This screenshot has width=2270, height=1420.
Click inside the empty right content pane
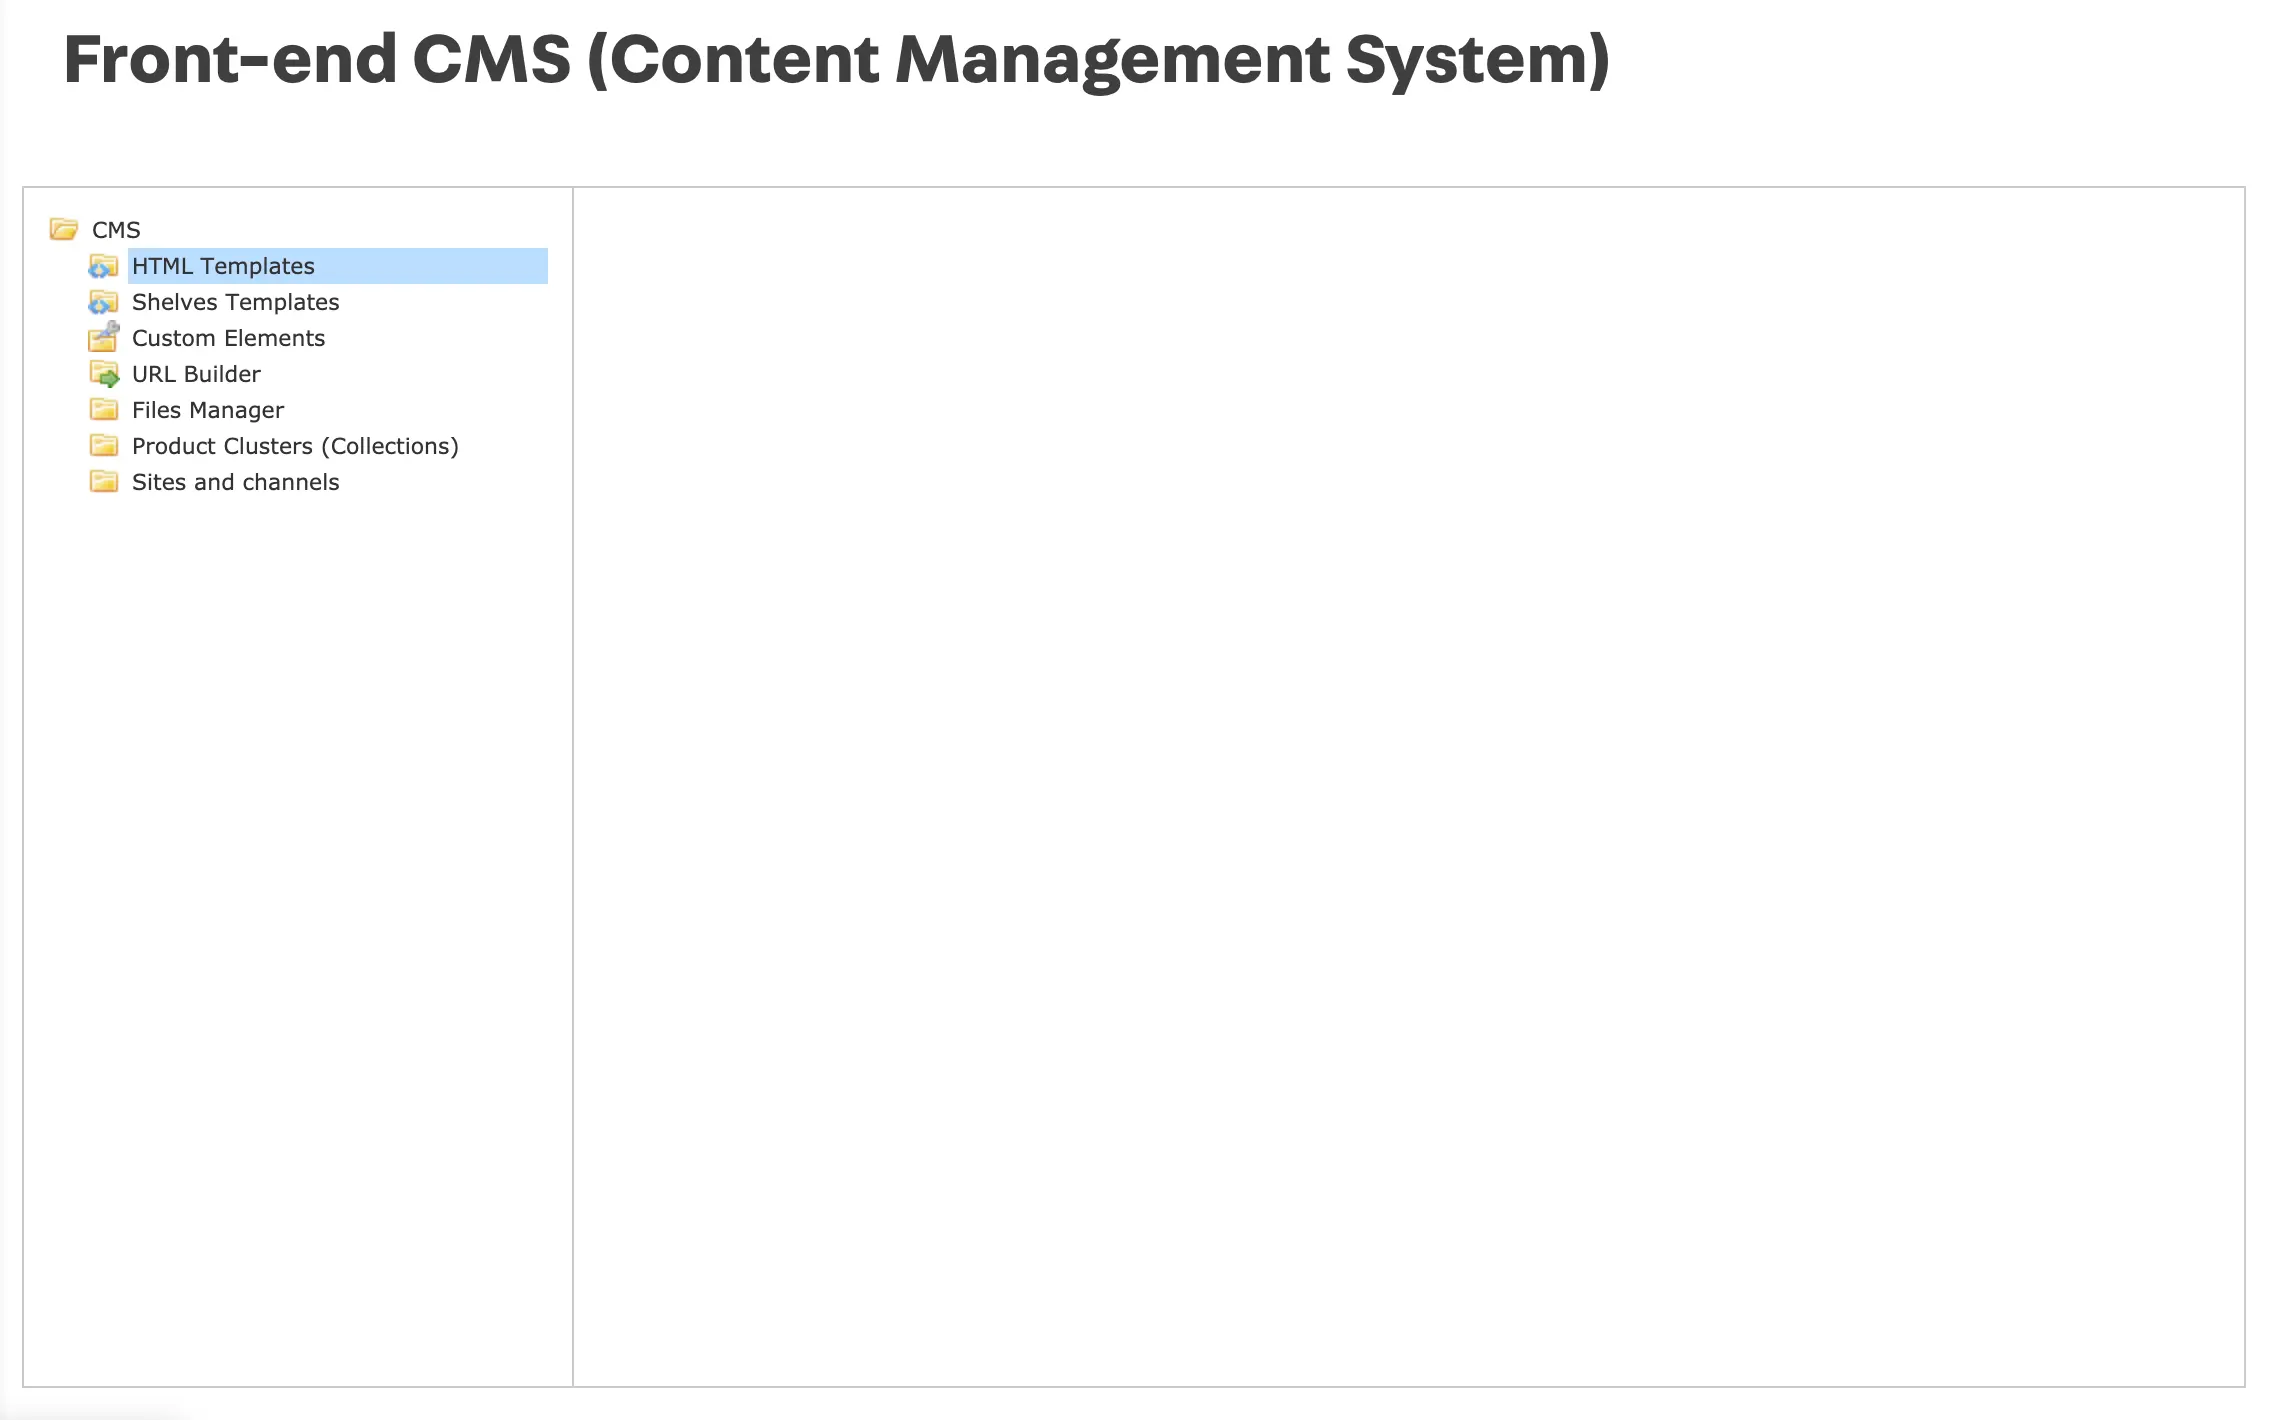coord(1408,786)
